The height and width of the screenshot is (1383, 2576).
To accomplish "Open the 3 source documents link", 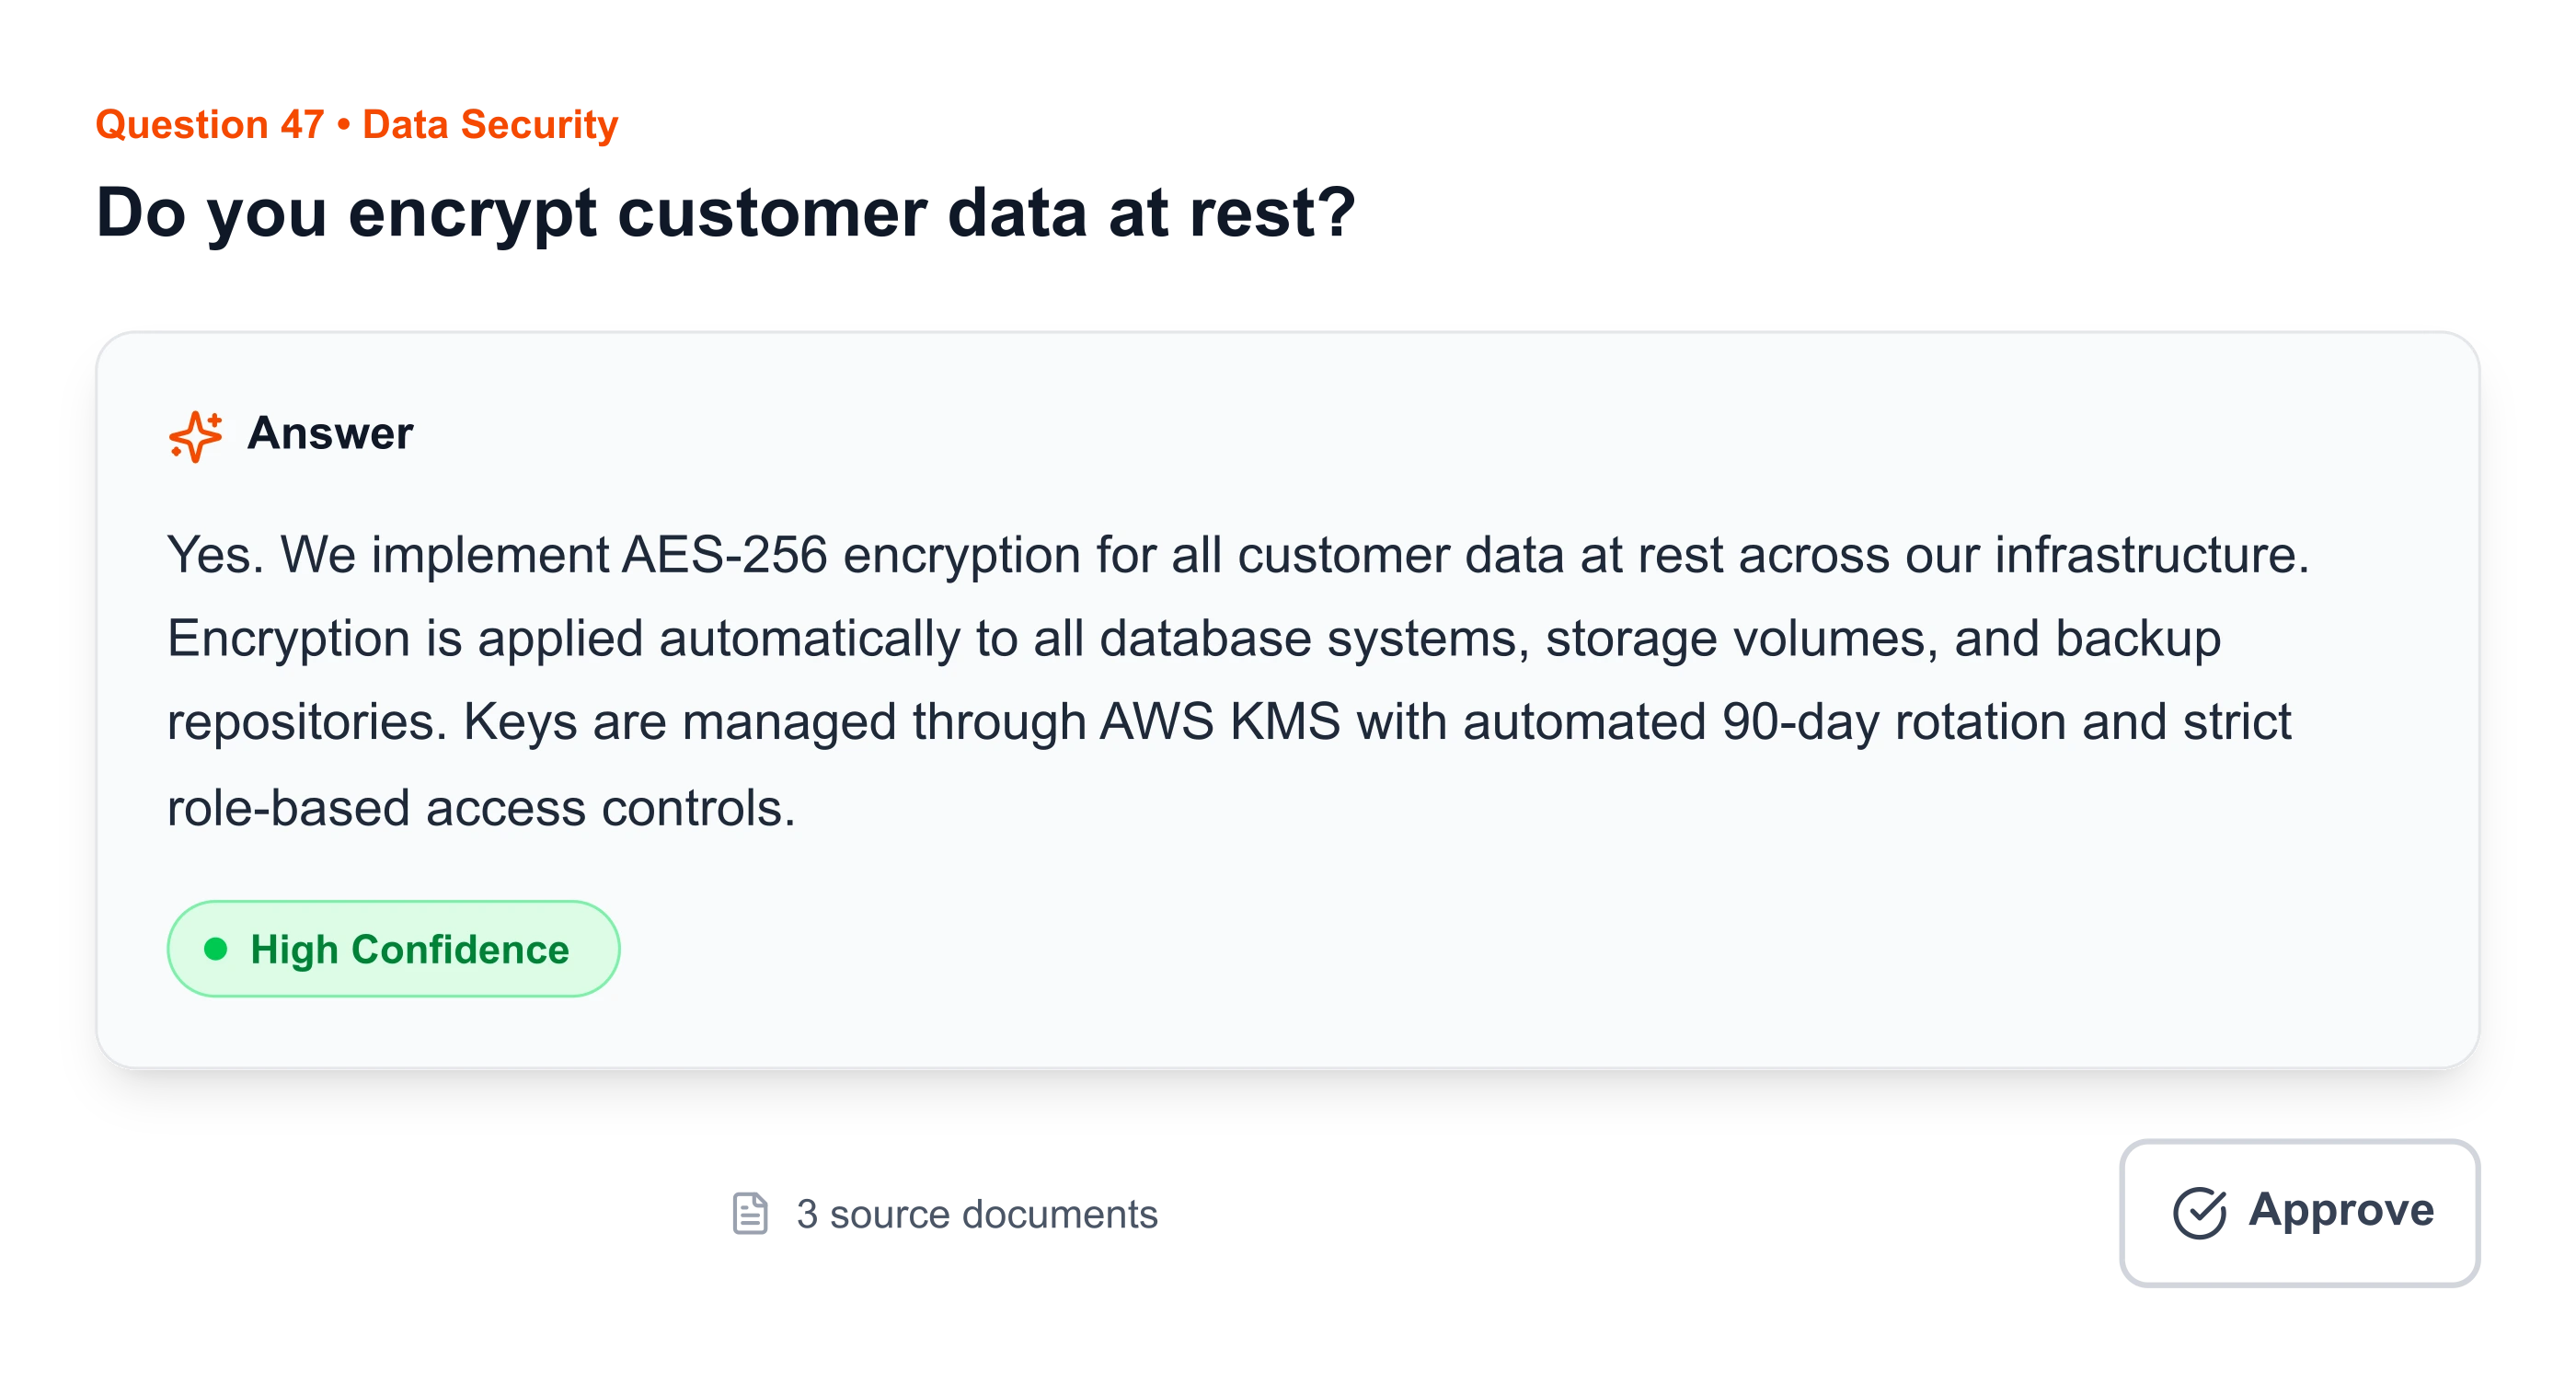I will [978, 1212].
